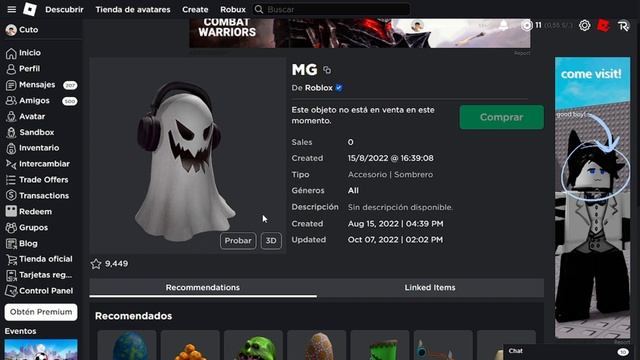Viewport: 640px width, 360px height.
Task: Click the Inventario backpack icon
Action: click(x=11, y=148)
